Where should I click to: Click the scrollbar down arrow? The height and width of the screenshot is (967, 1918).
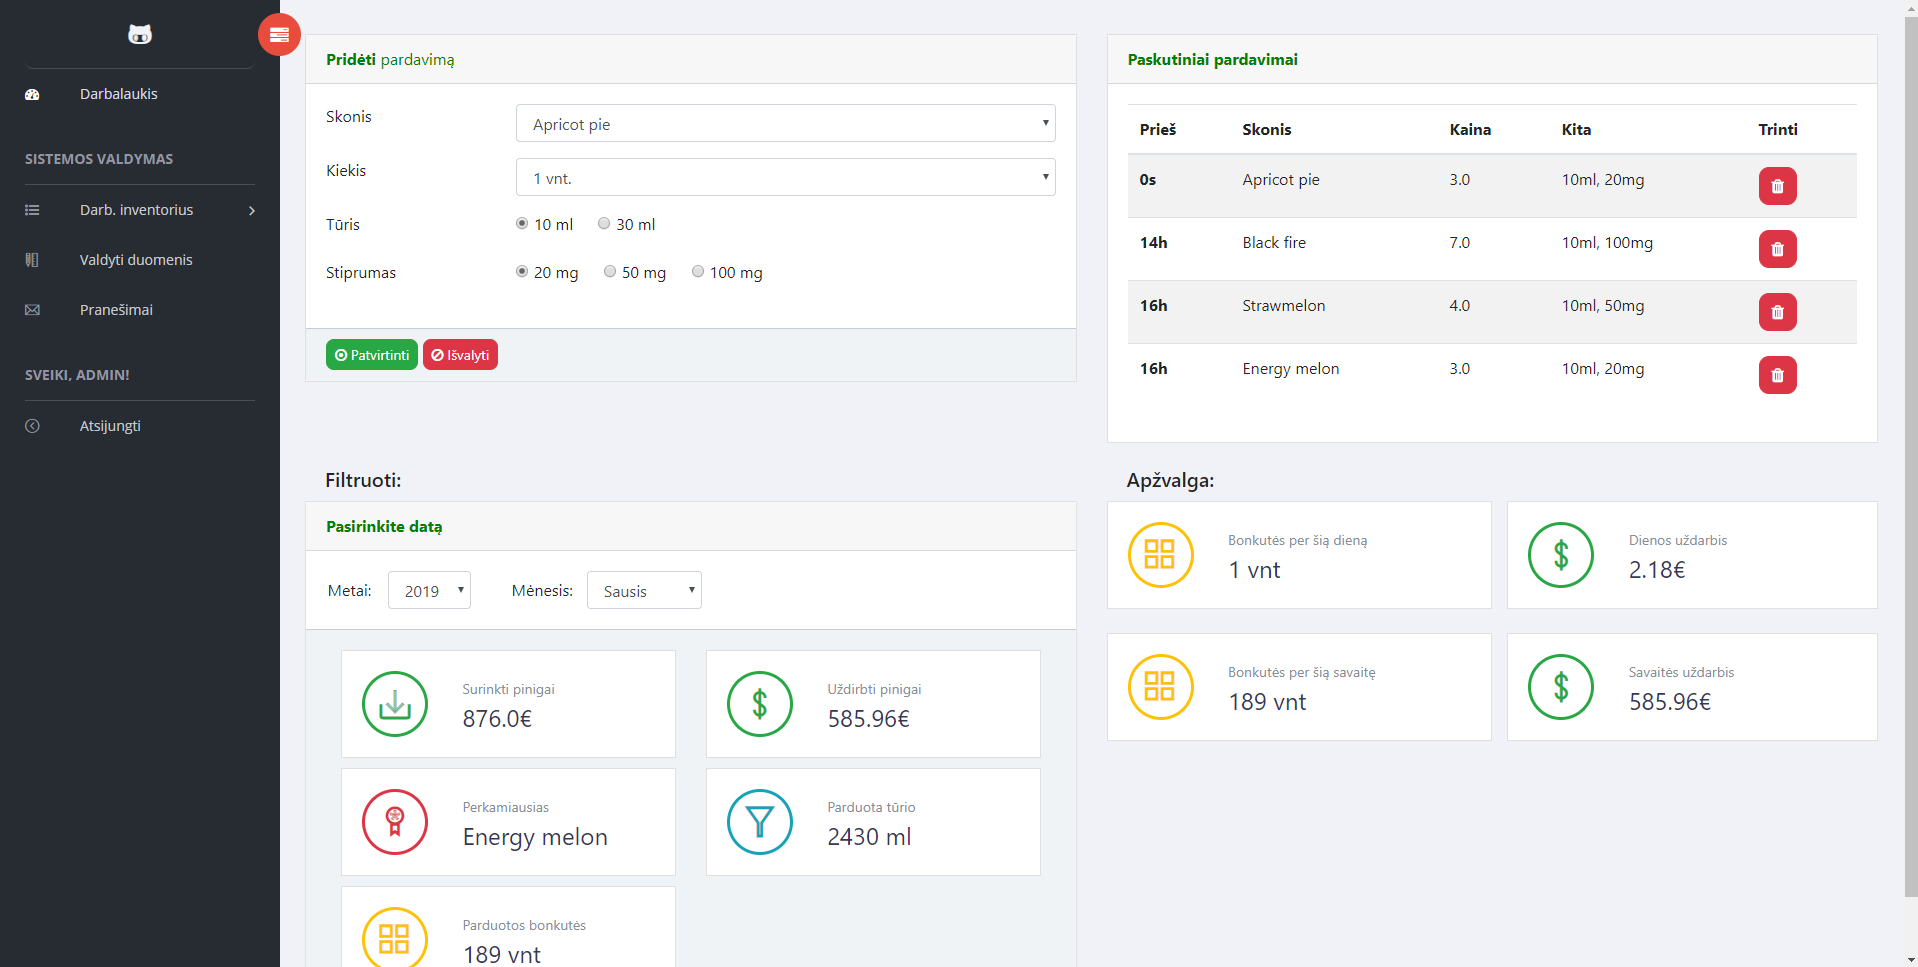(x=1911, y=959)
